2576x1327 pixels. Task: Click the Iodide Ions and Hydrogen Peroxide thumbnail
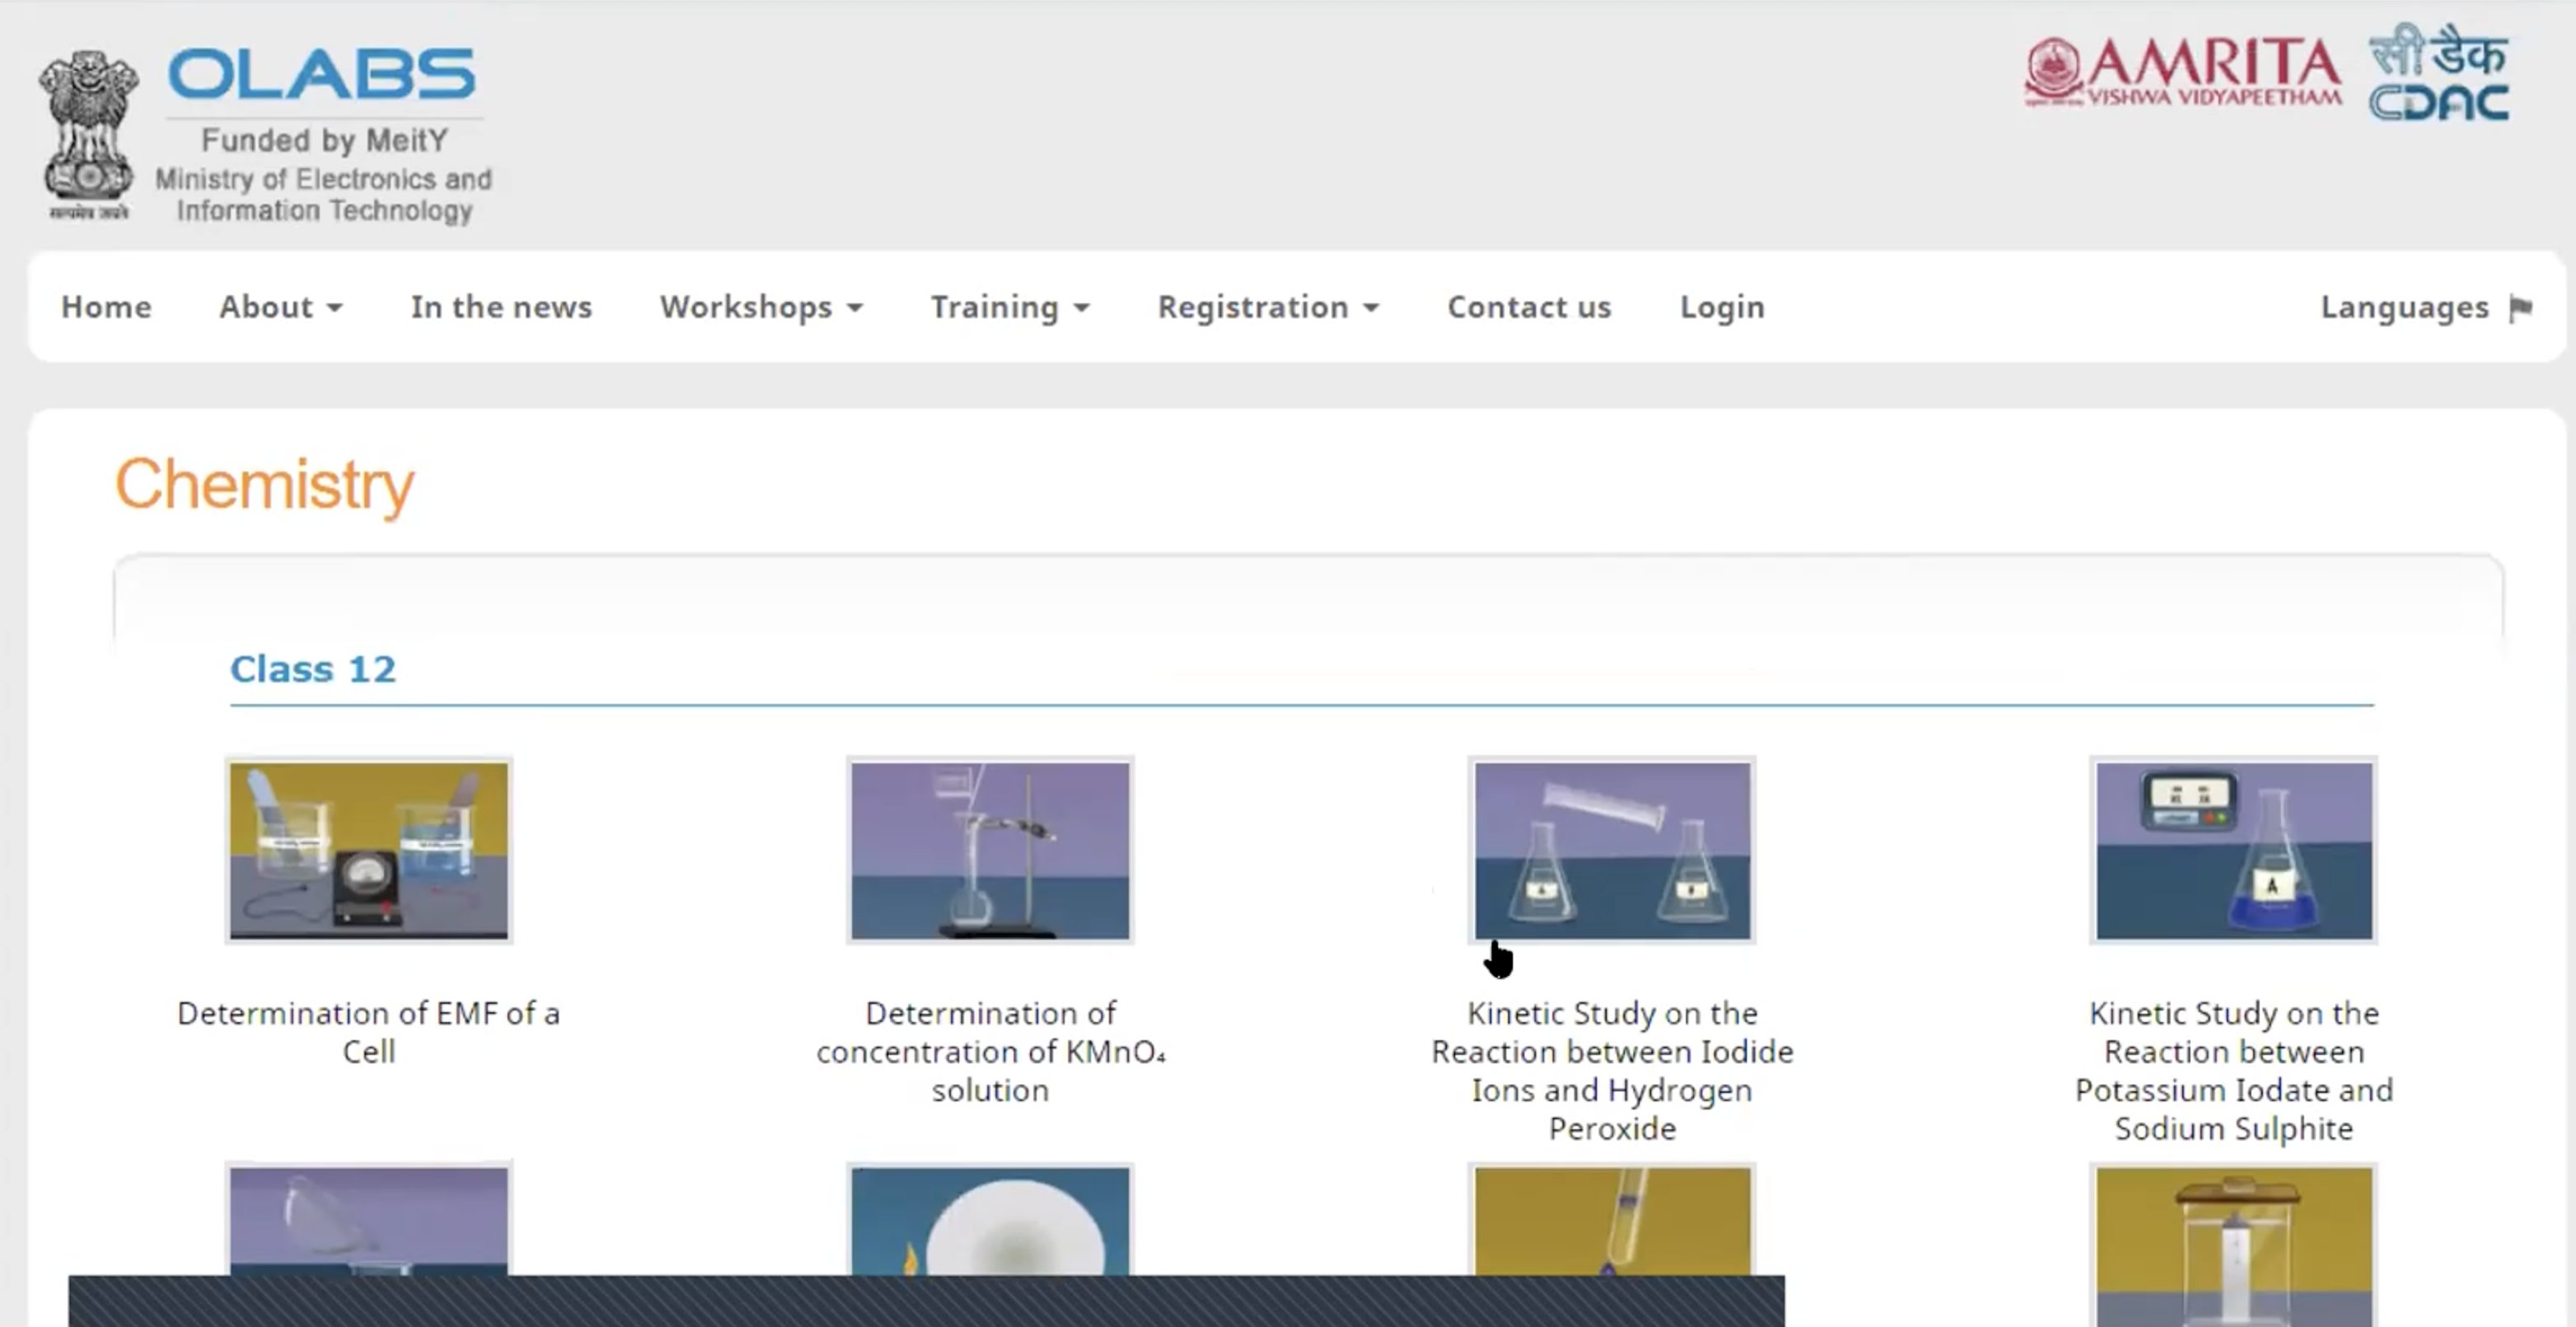coord(1611,850)
